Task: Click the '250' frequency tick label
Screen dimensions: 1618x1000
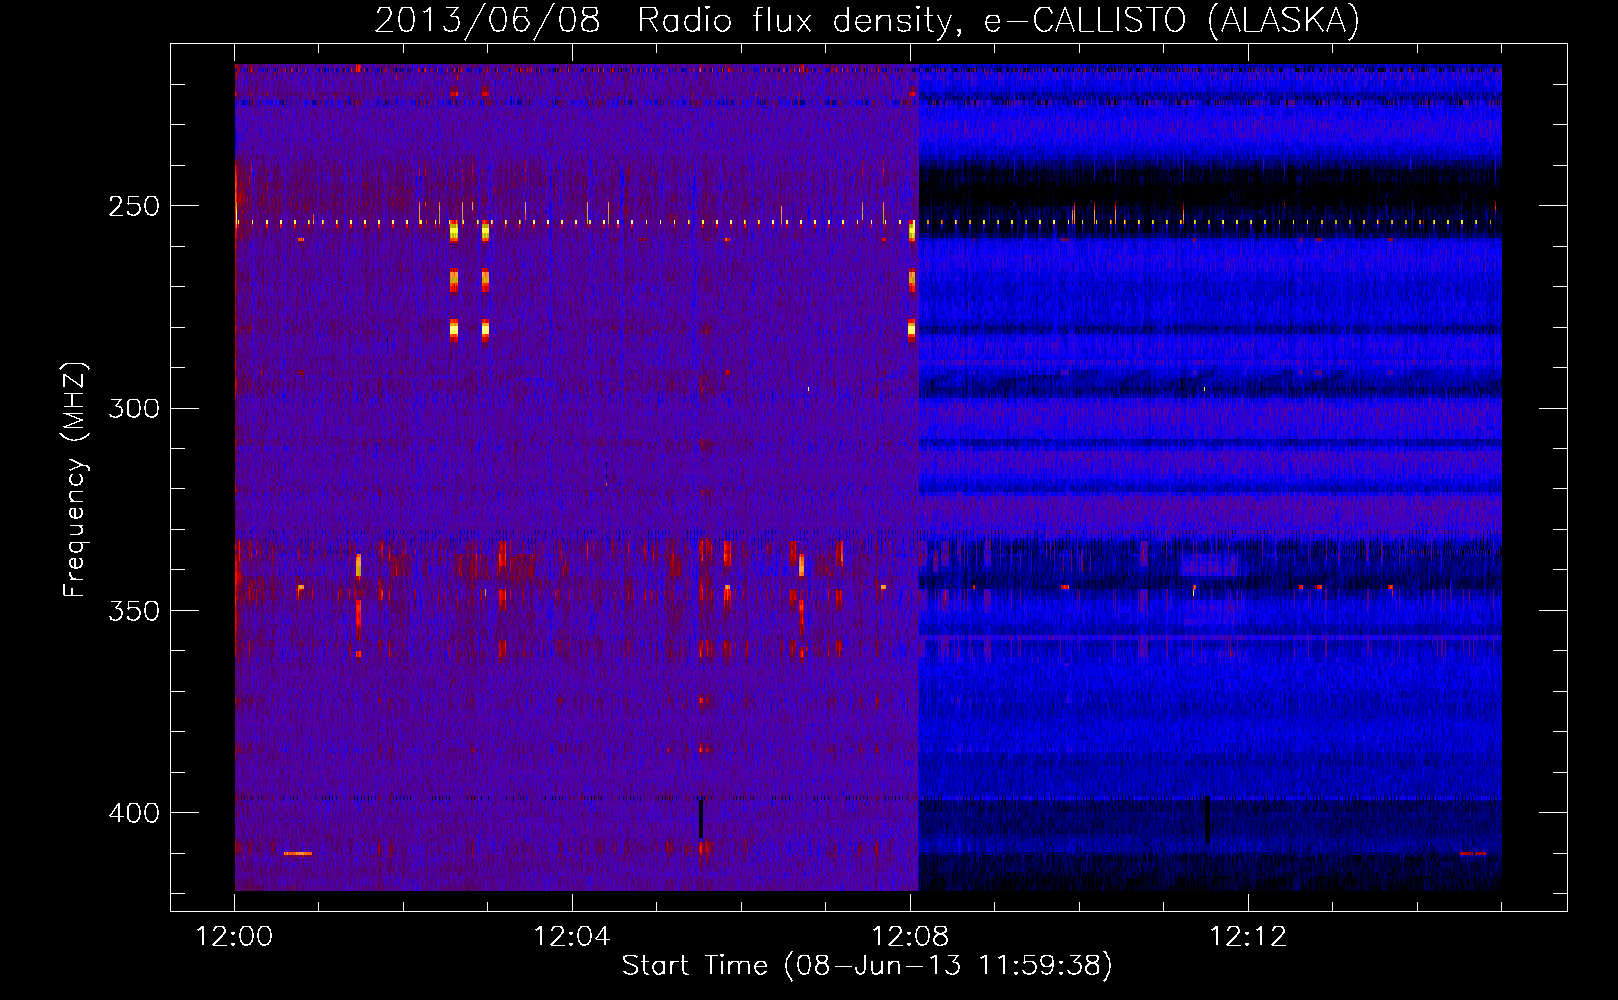Action: point(134,206)
